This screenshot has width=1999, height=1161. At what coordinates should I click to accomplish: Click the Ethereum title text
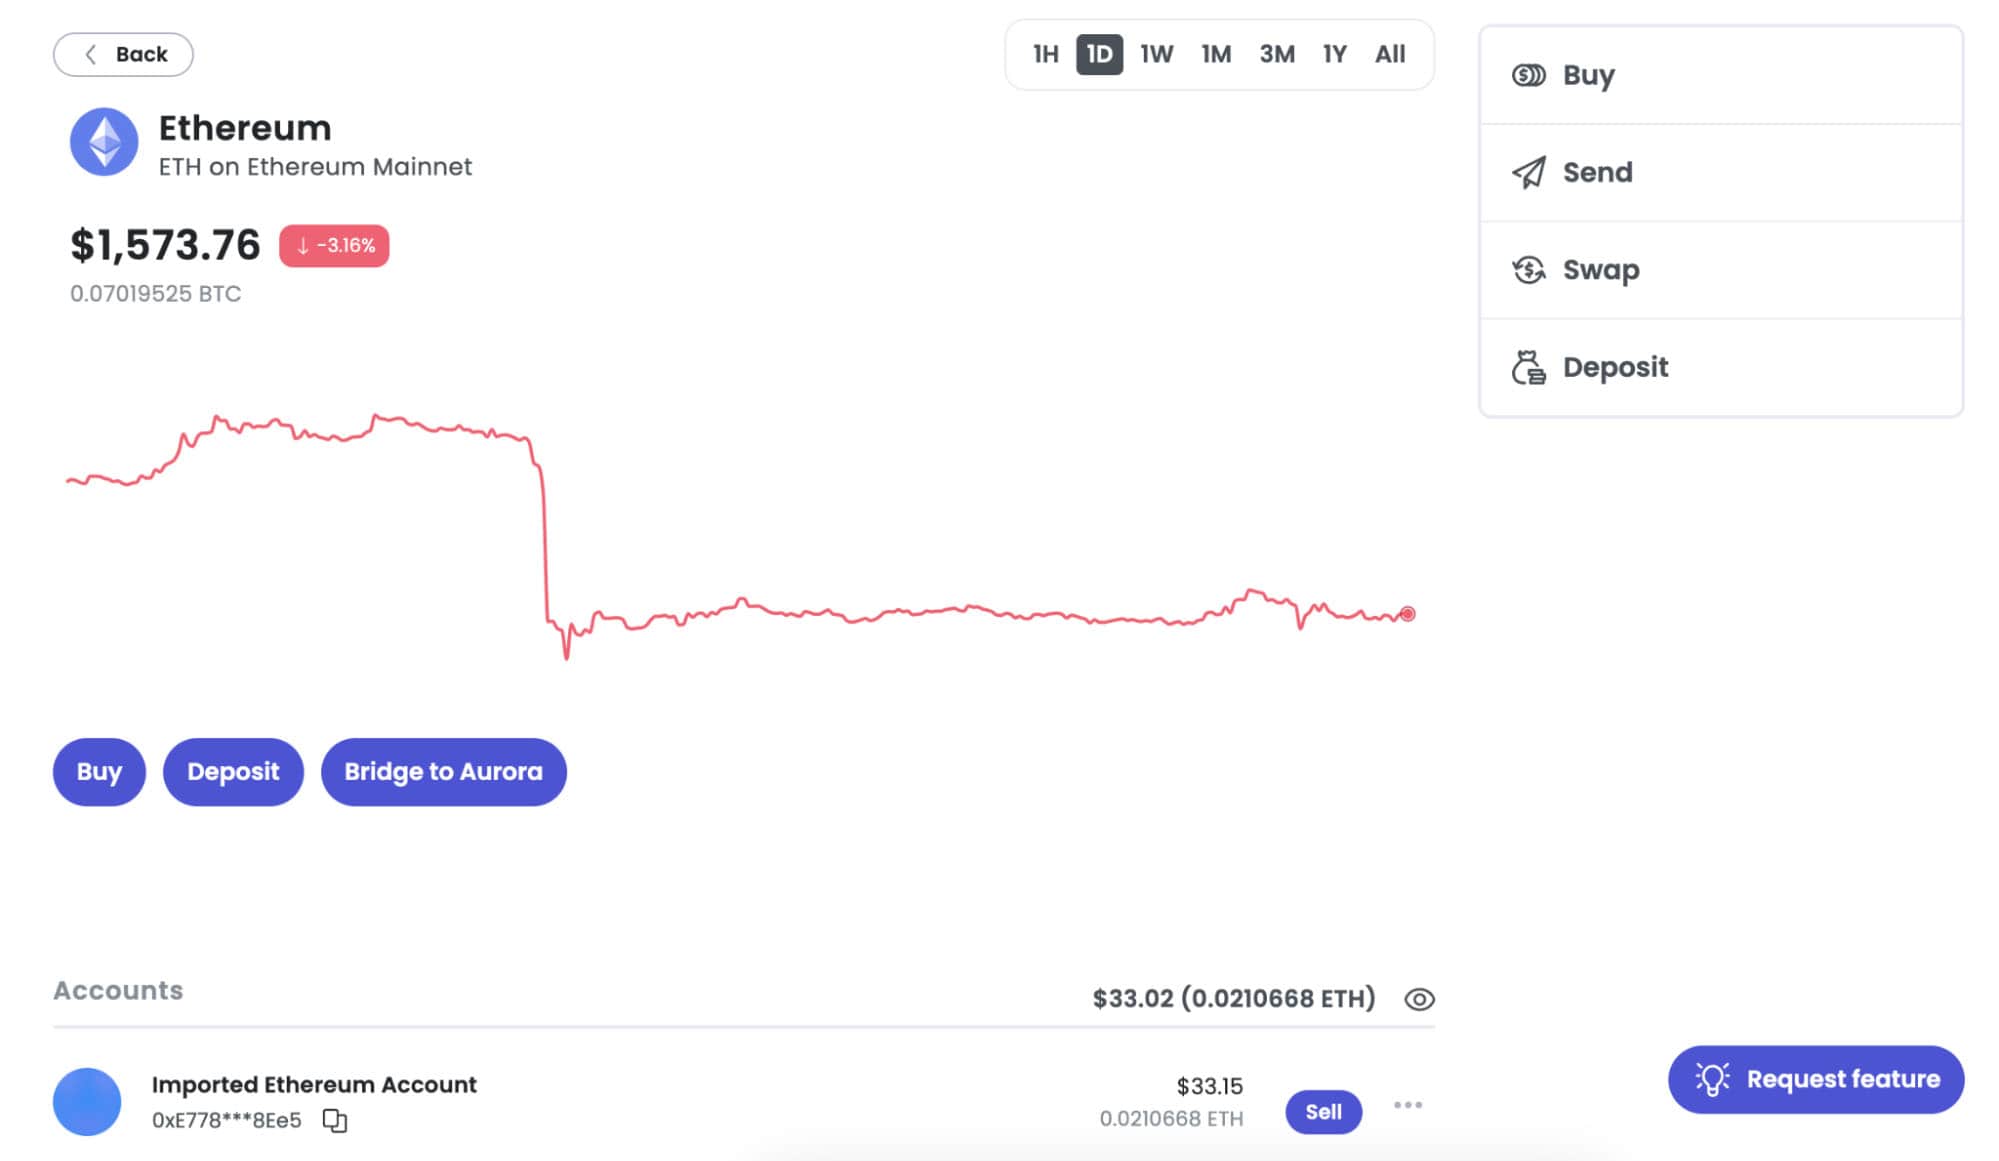tap(245, 128)
